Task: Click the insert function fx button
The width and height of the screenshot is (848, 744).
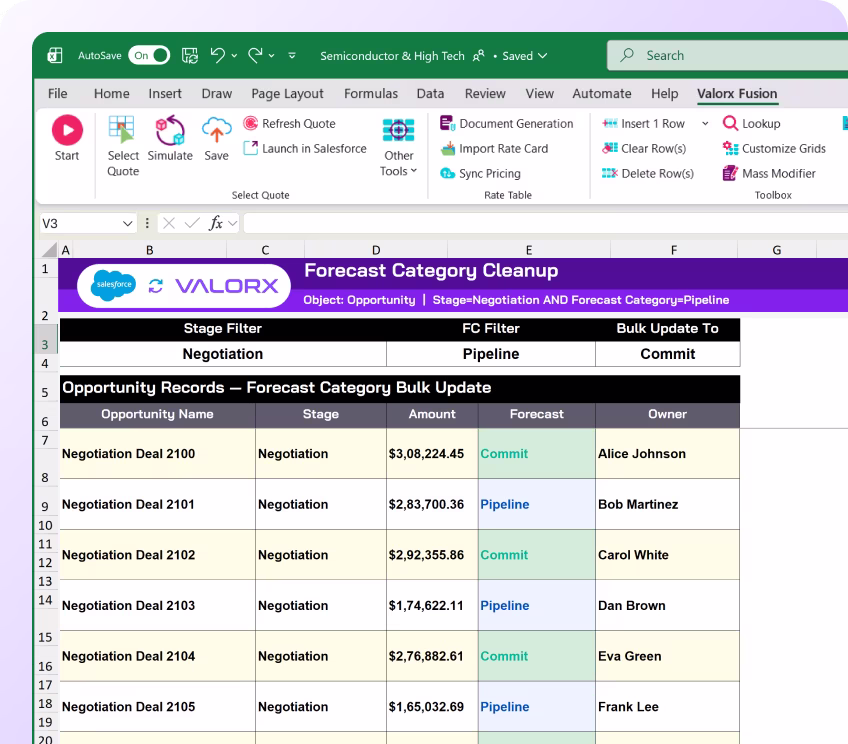Action: 216,223
